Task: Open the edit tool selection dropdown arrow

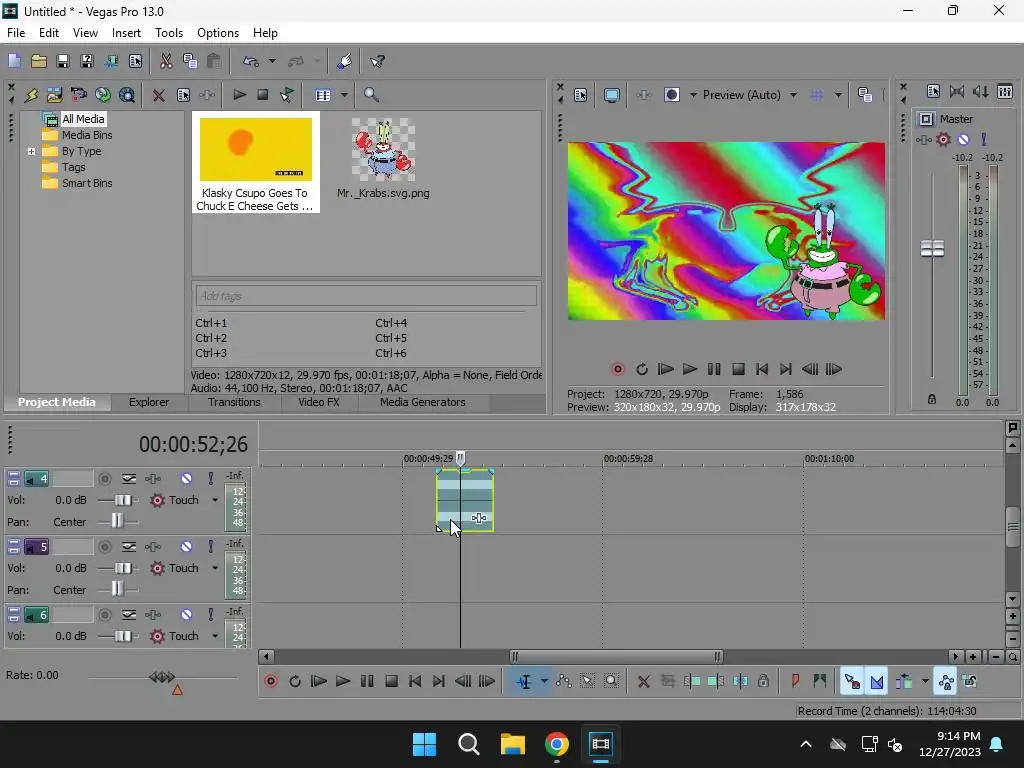Action: [544, 681]
